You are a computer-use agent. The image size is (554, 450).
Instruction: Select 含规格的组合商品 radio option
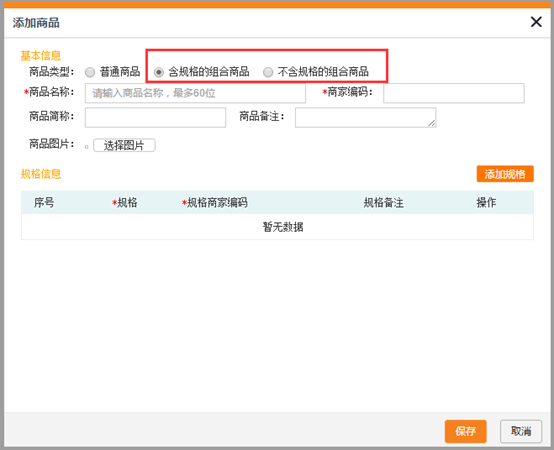point(159,72)
